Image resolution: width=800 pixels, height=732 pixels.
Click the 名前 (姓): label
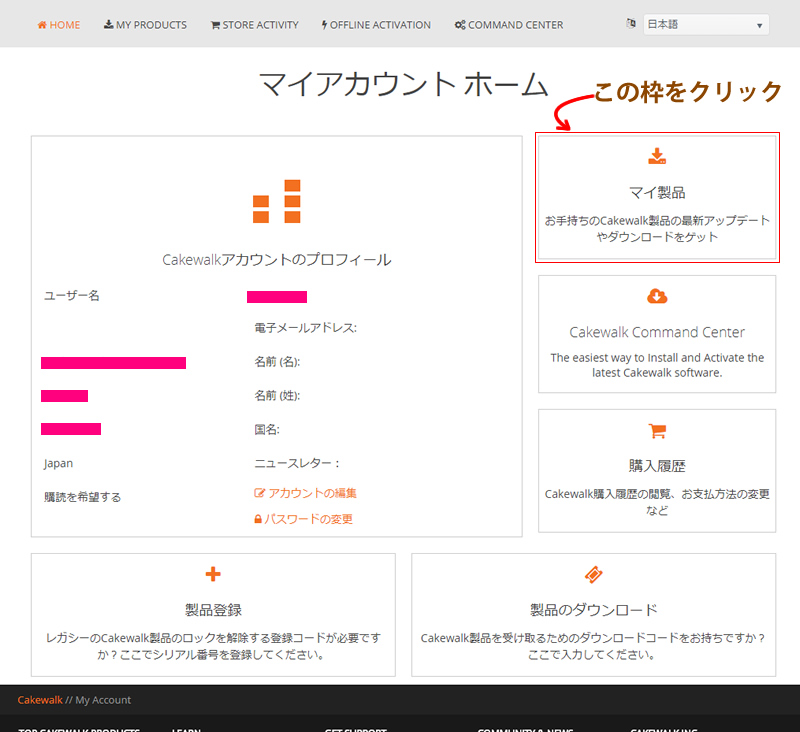[x=277, y=396]
